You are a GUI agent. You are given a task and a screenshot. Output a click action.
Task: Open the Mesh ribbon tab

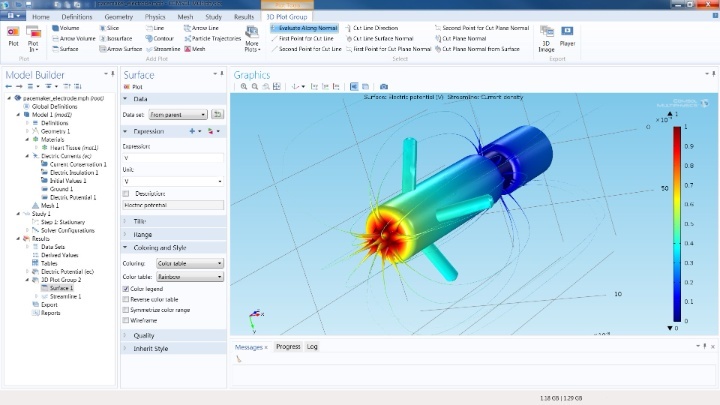pyautogui.click(x=185, y=17)
